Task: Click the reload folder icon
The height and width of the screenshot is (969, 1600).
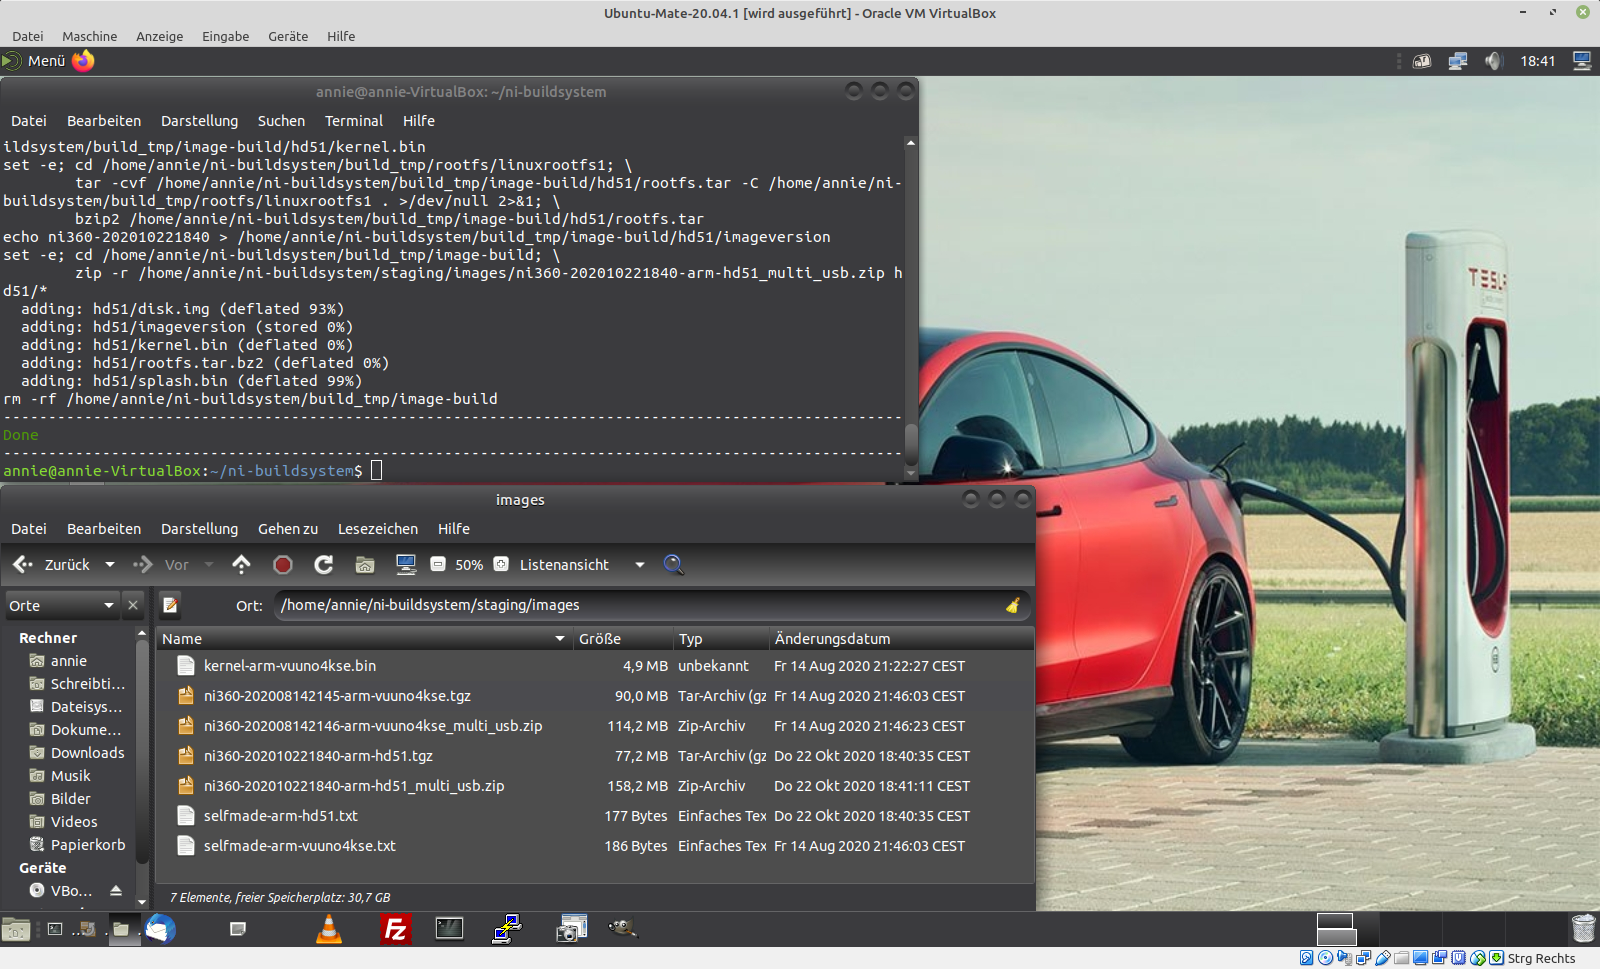Action: [x=323, y=565]
